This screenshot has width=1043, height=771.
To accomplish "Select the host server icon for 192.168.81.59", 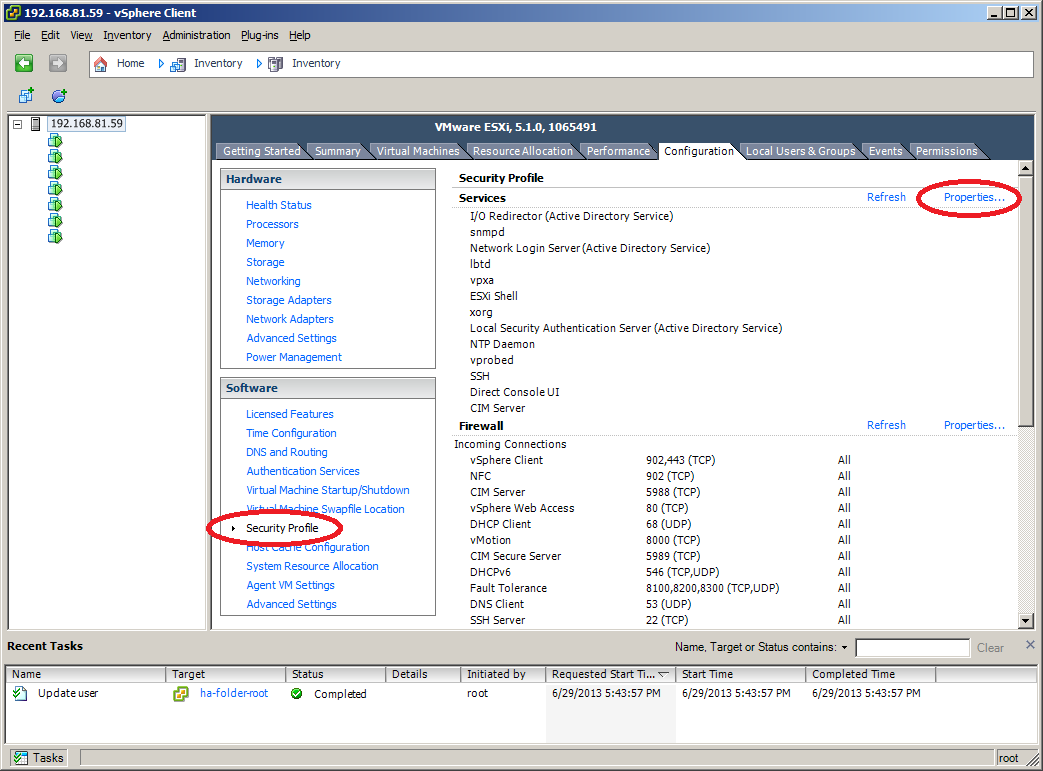I will click(x=36, y=124).
